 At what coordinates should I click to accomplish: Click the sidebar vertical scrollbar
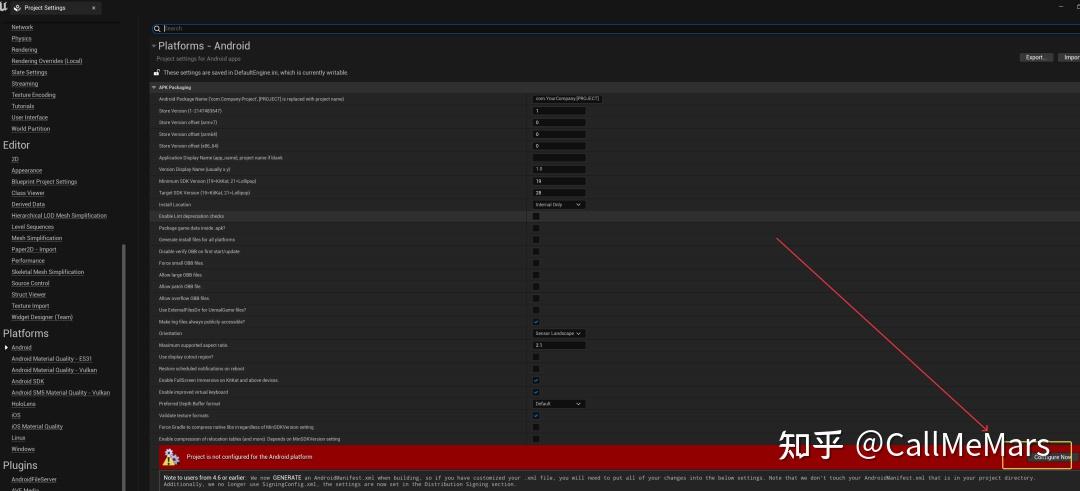[124, 368]
